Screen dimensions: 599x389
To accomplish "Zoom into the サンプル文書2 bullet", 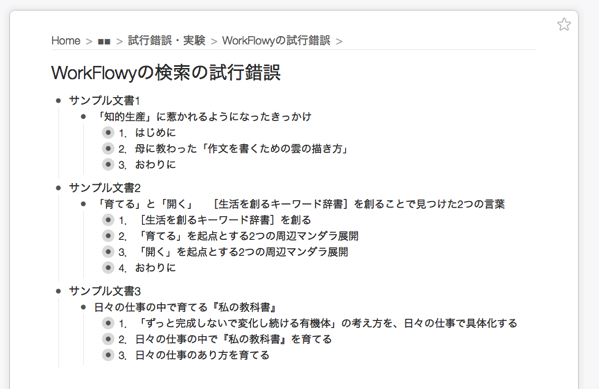I will tap(58, 188).
